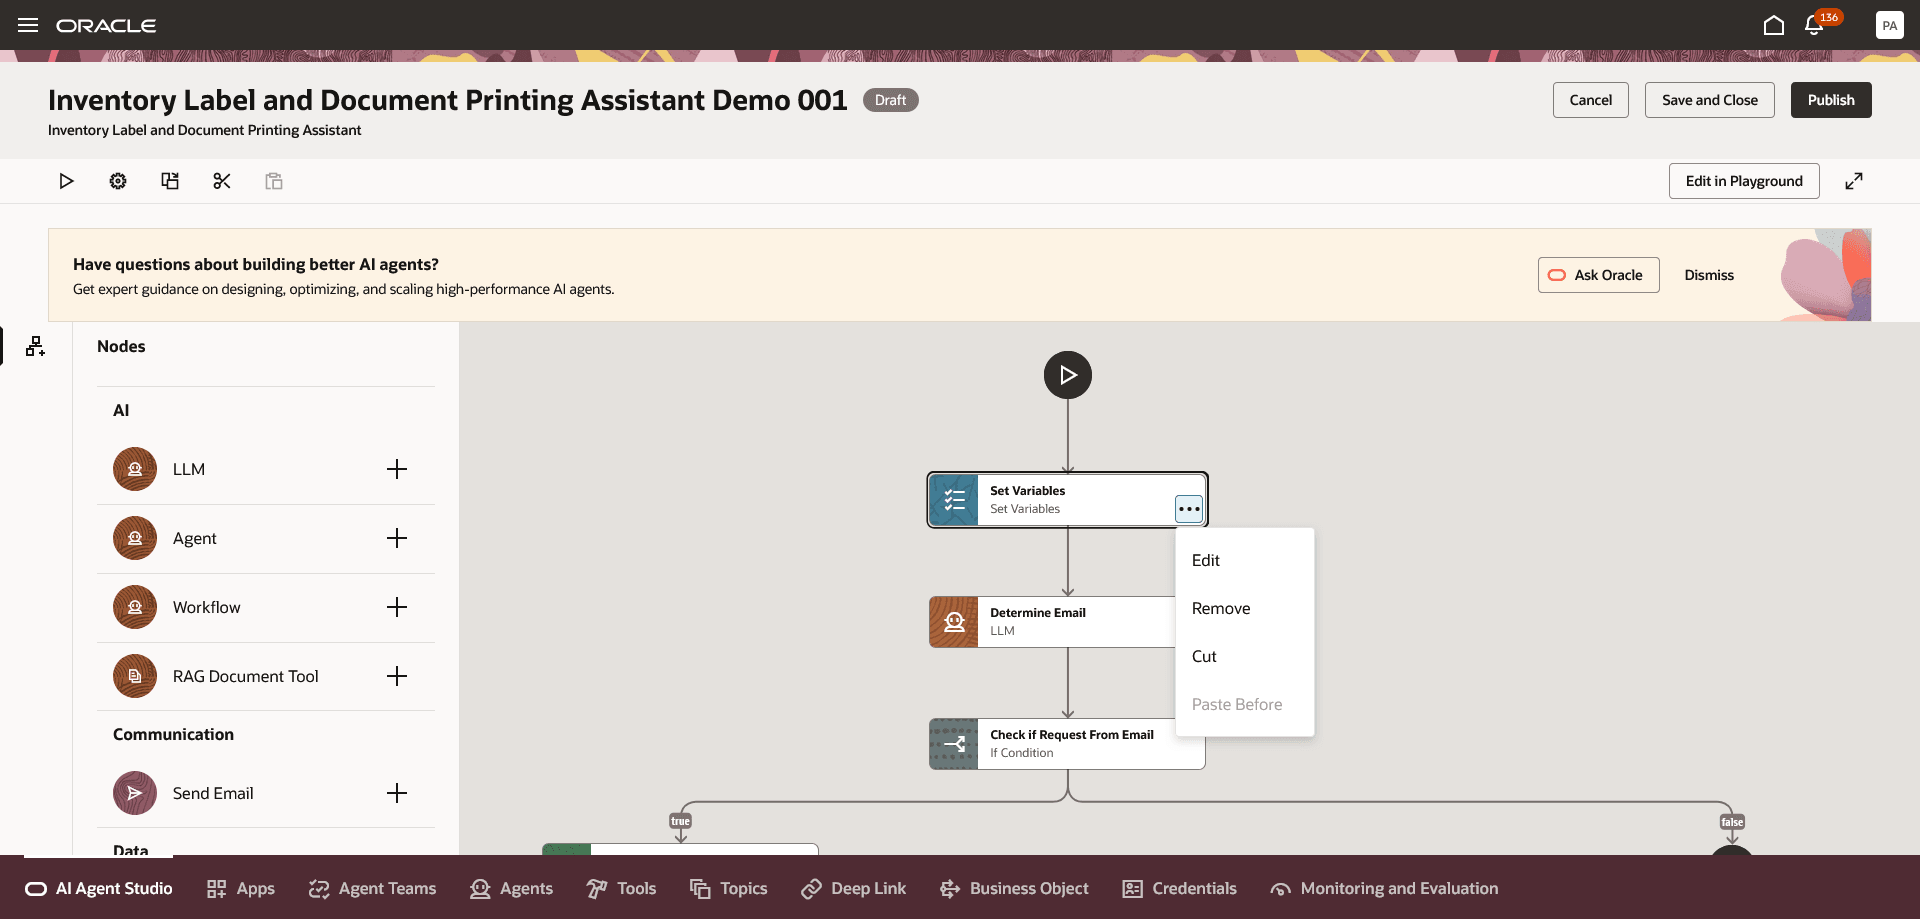Add a Workflow node with plus icon

coord(397,607)
